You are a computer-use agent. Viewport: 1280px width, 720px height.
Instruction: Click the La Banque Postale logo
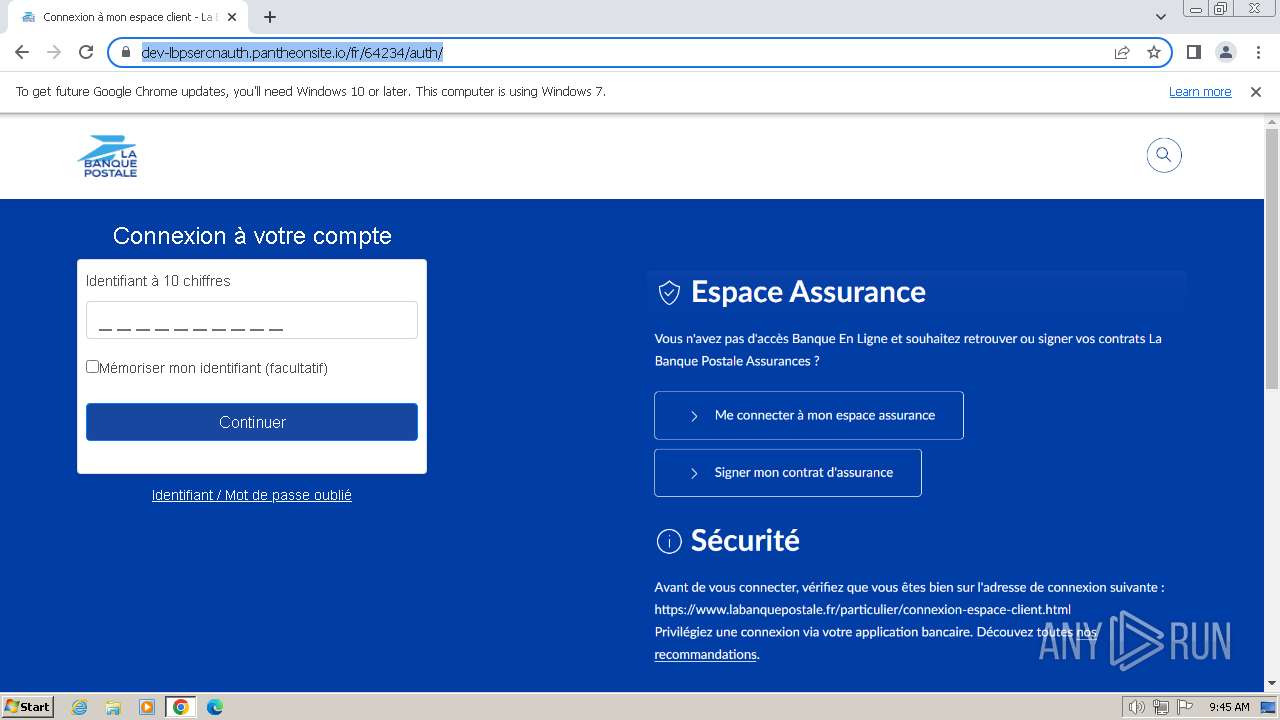coord(107,156)
